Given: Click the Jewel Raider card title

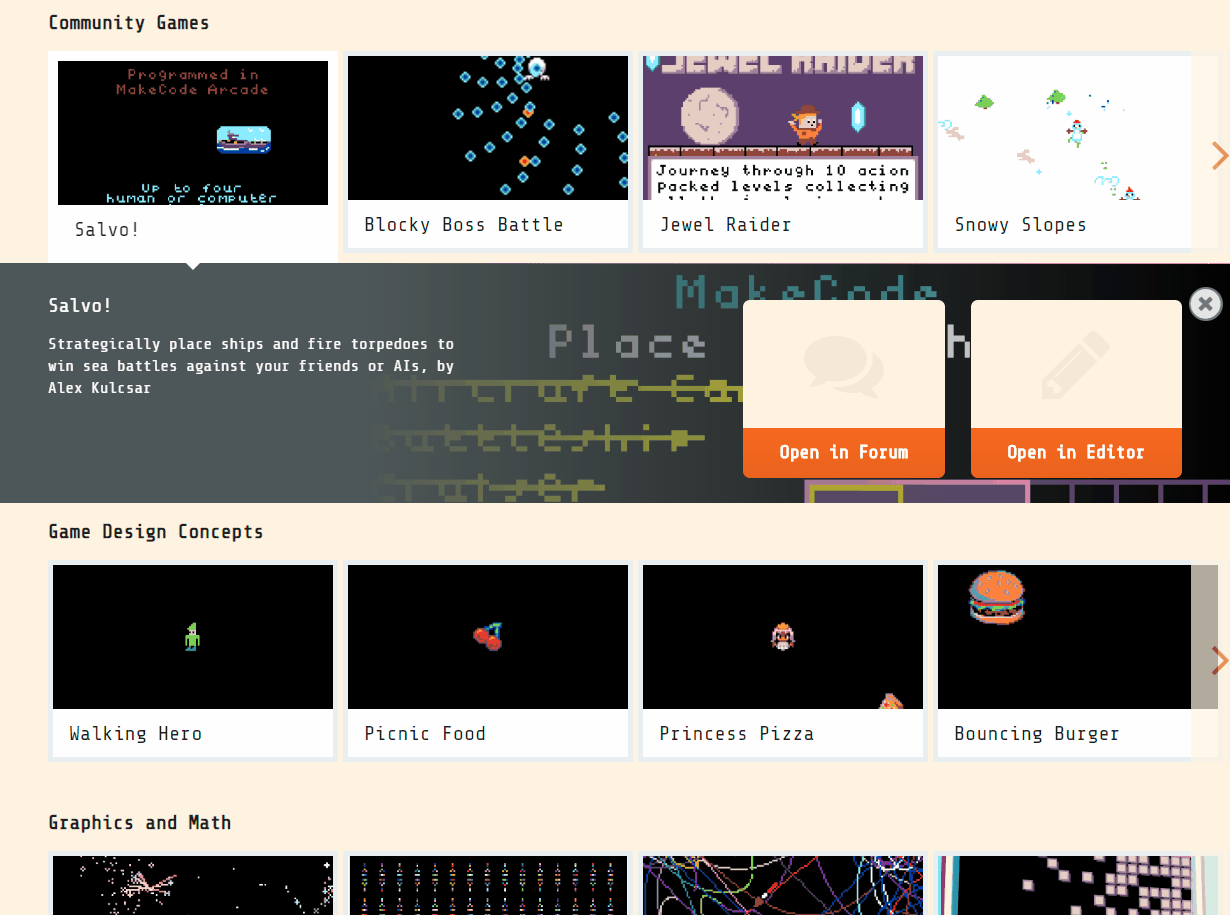Looking at the screenshot, I should 725,225.
